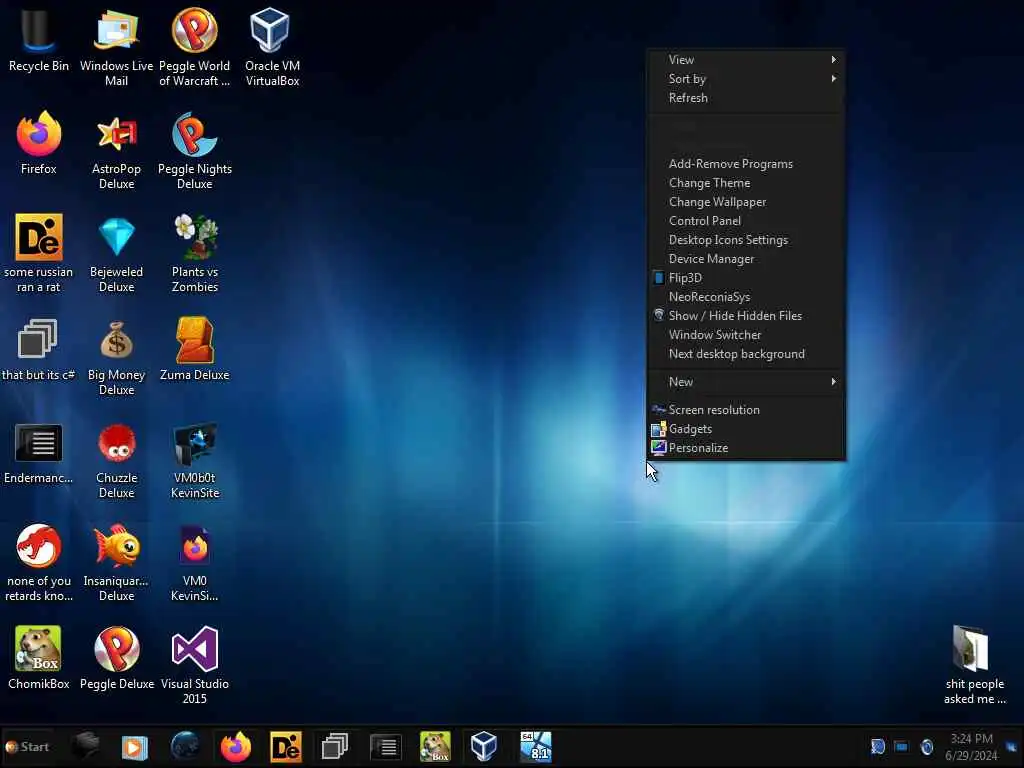This screenshot has width=1024, height=768.
Task: Click the De app taskbar icon
Action: pos(286,747)
